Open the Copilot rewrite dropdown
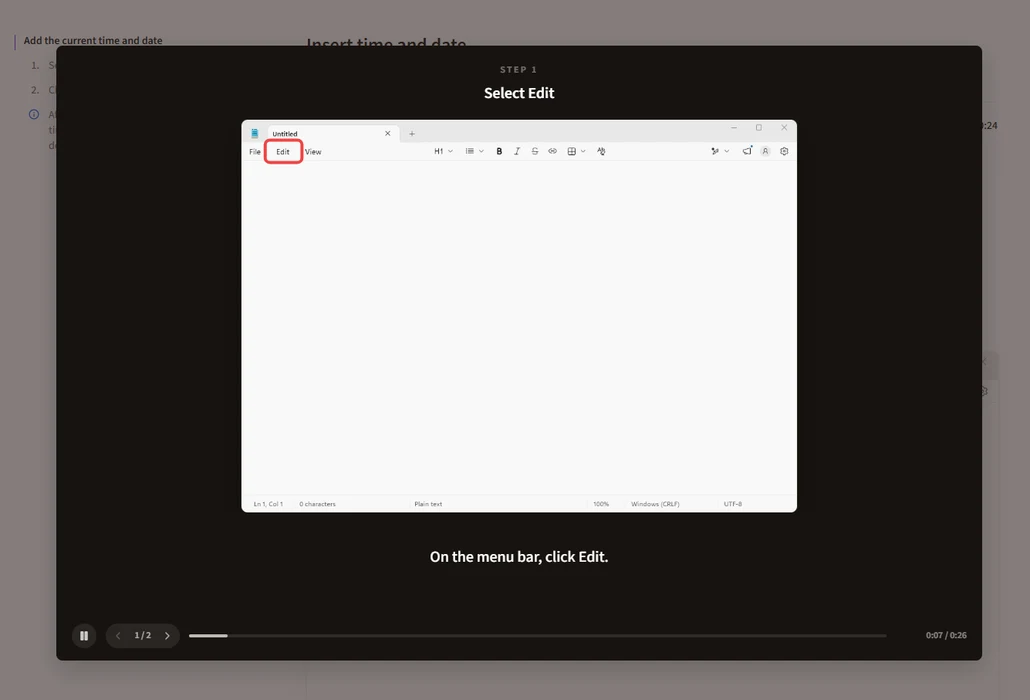The image size is (1030, 700). 720,151
